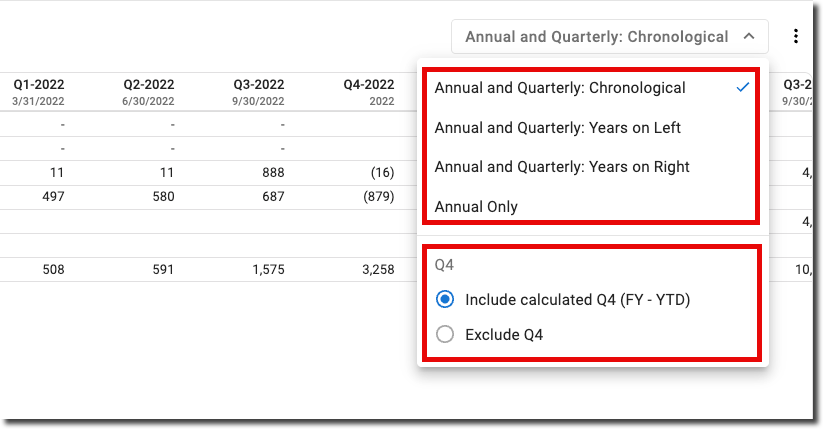
Task: Click the blue checkmark beside Chronological
Action: 742,88
